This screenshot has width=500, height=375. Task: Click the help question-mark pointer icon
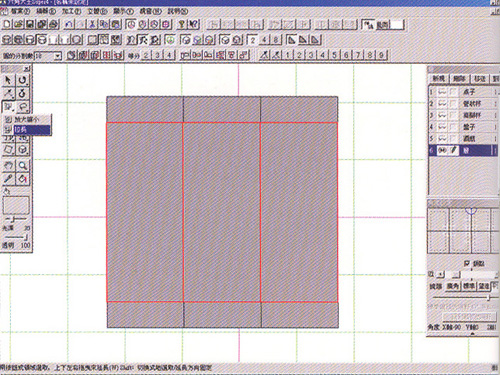194,24
